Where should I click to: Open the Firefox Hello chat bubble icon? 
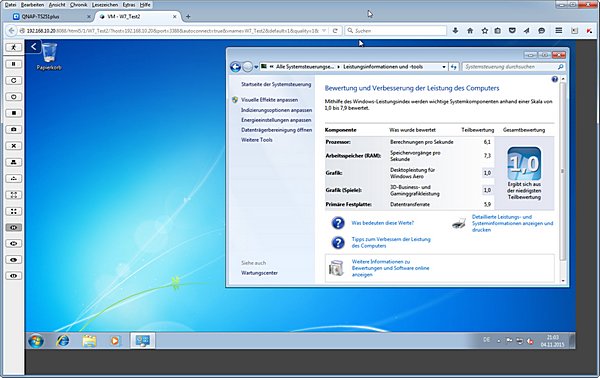point(541,31)
